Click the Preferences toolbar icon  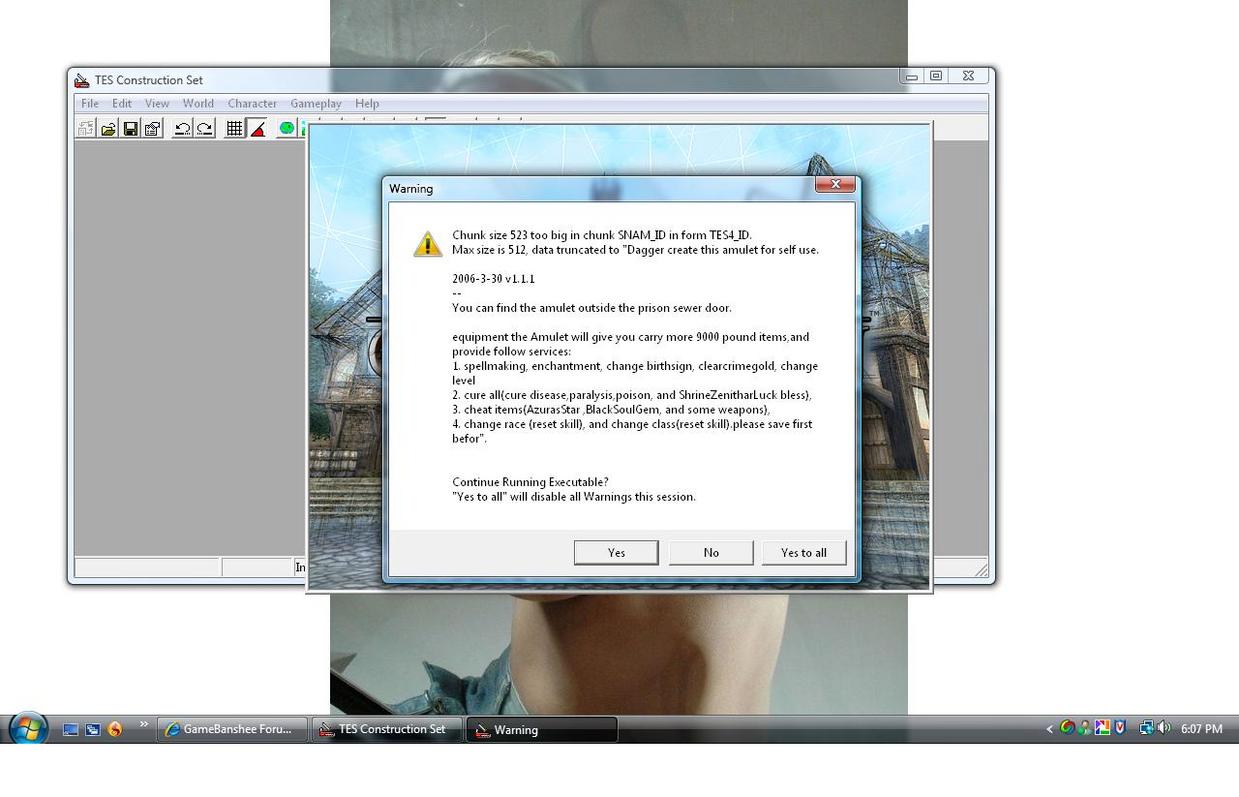152,128
